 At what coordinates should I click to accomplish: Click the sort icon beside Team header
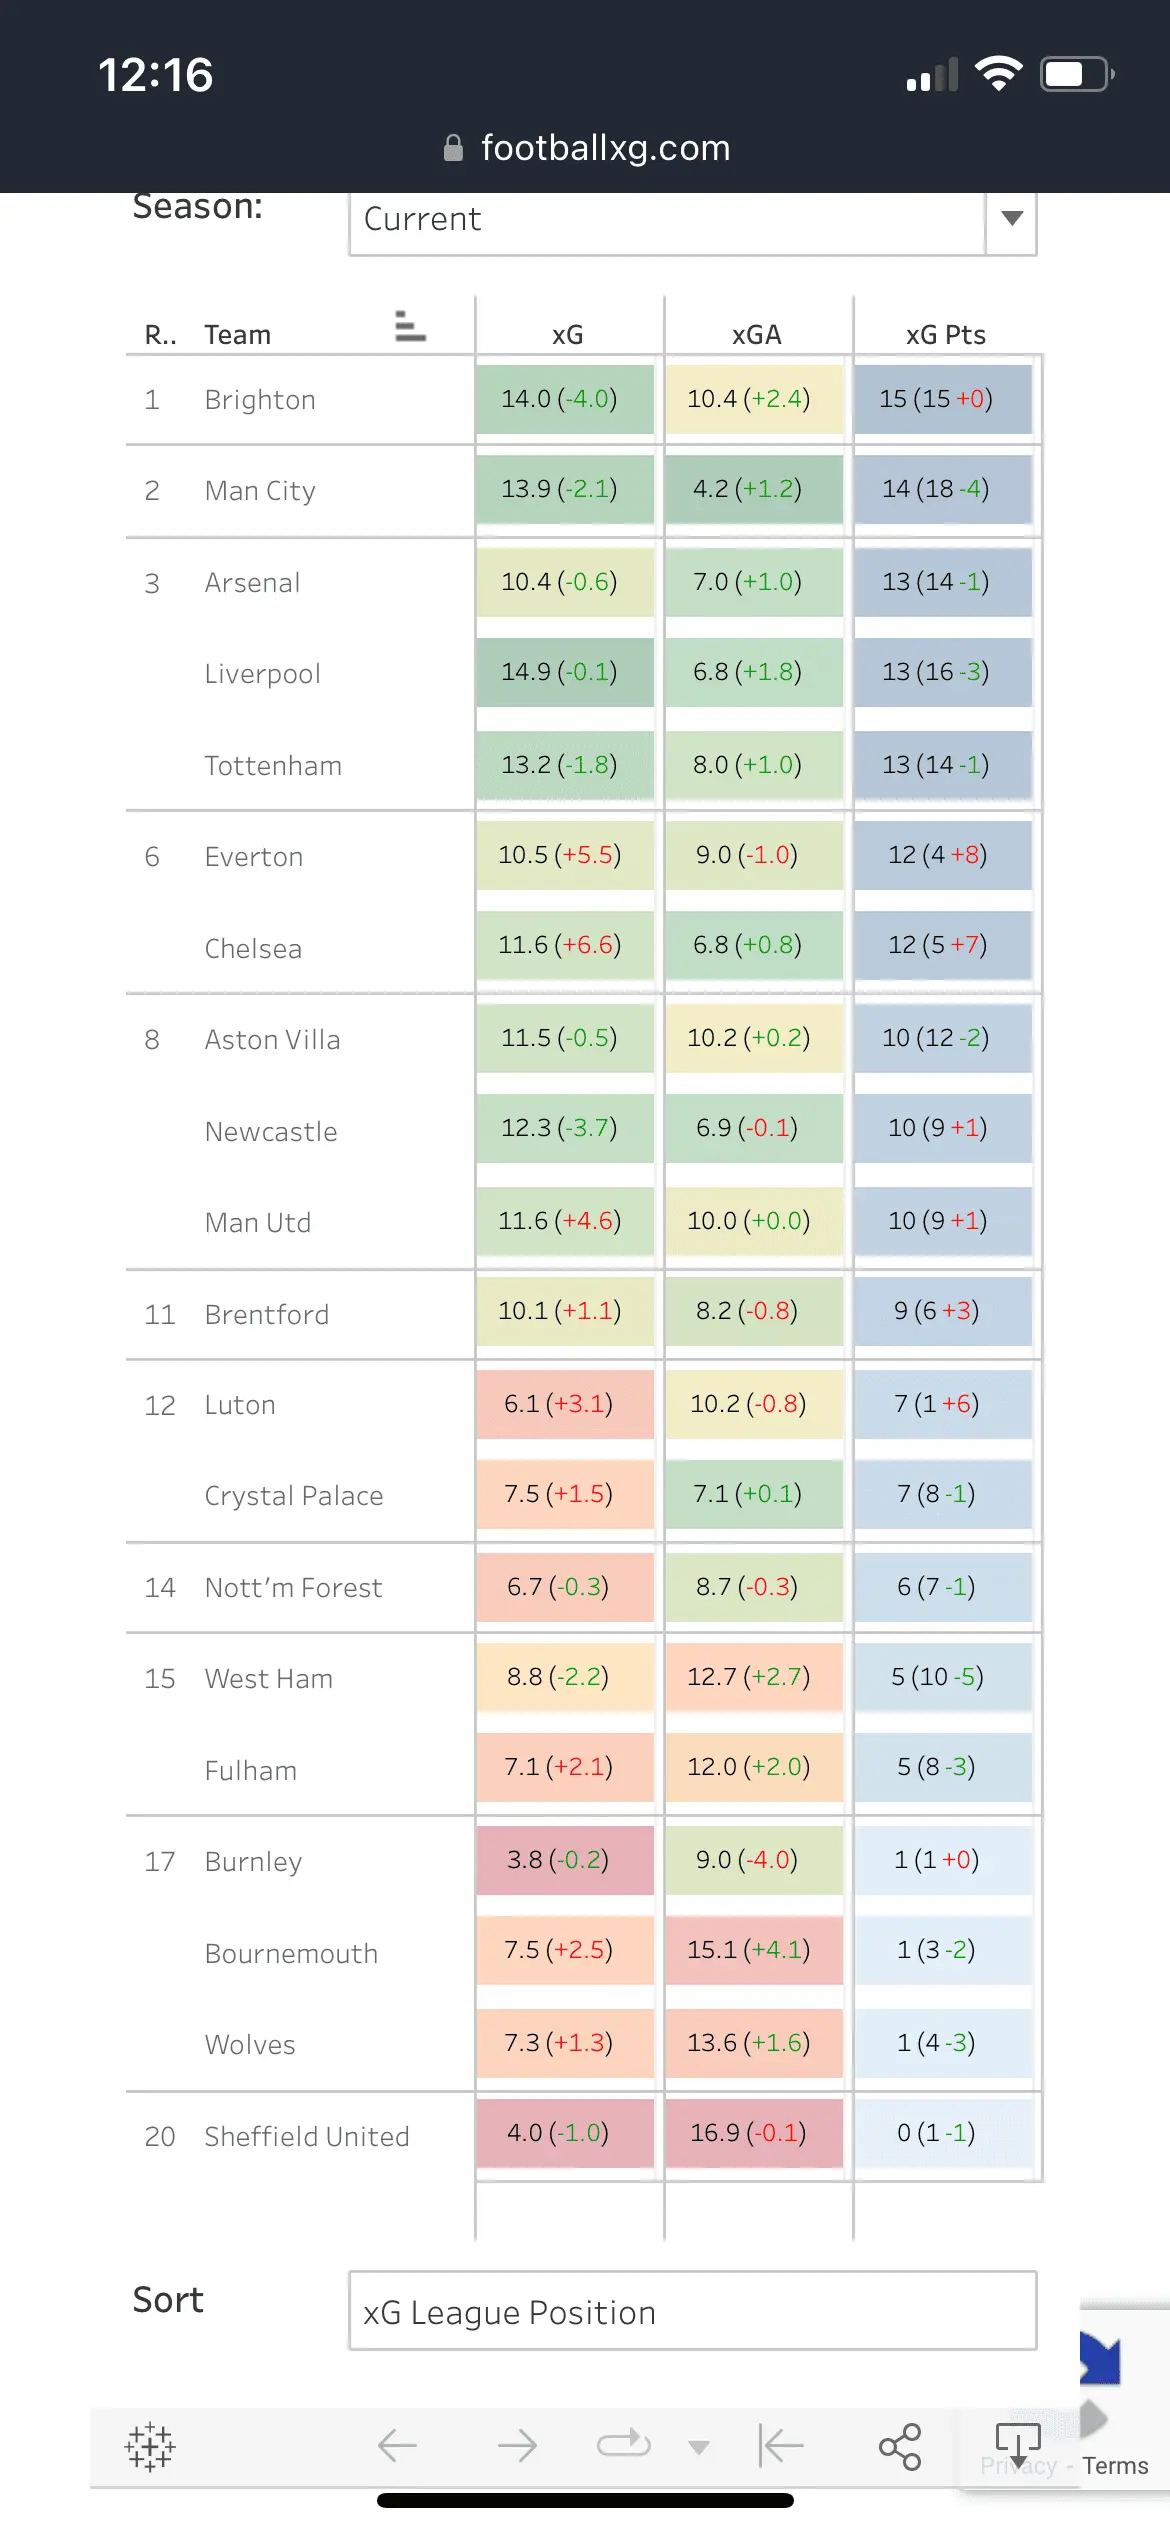point(410,326)
